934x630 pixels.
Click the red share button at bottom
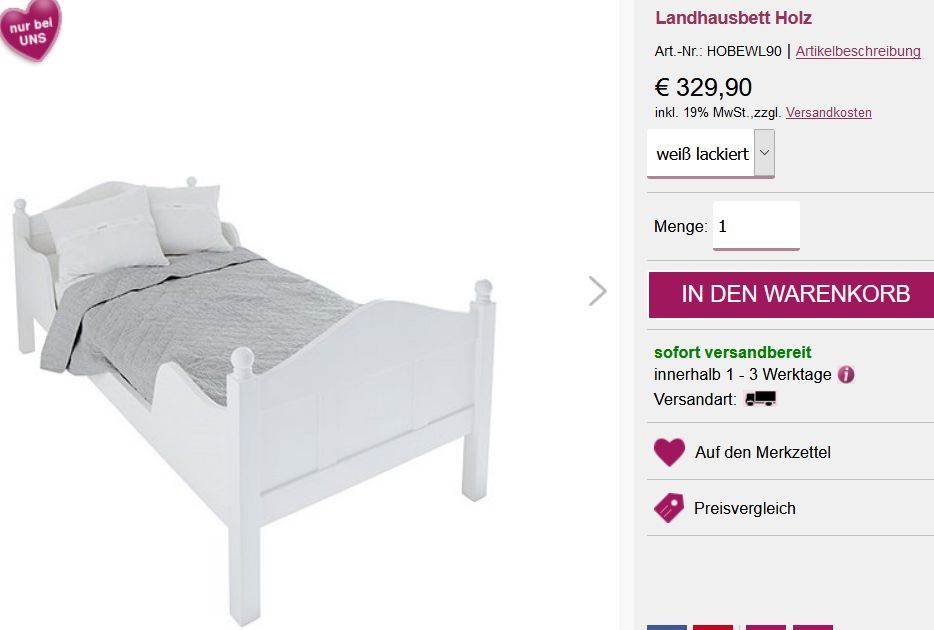coord(713,628)
